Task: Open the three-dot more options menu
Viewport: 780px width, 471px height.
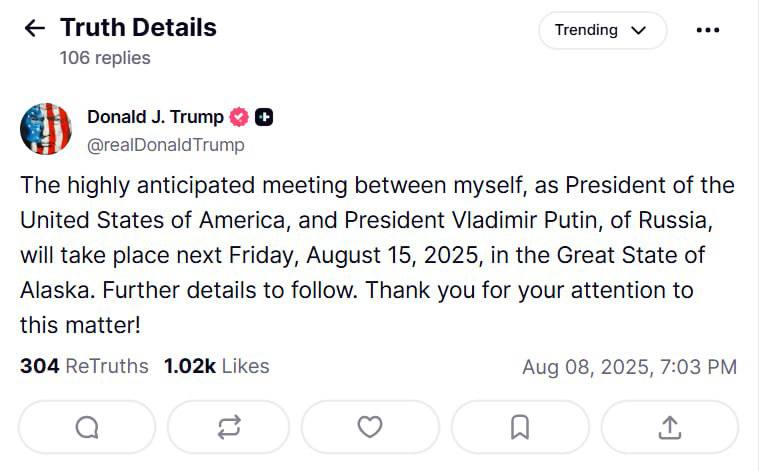Action: tap(707, 30)
